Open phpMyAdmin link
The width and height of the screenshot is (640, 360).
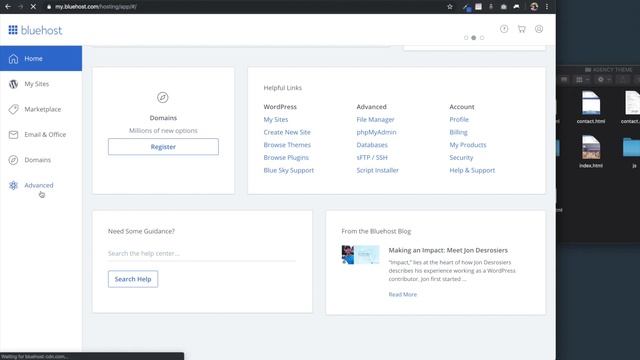pos(376,132)
